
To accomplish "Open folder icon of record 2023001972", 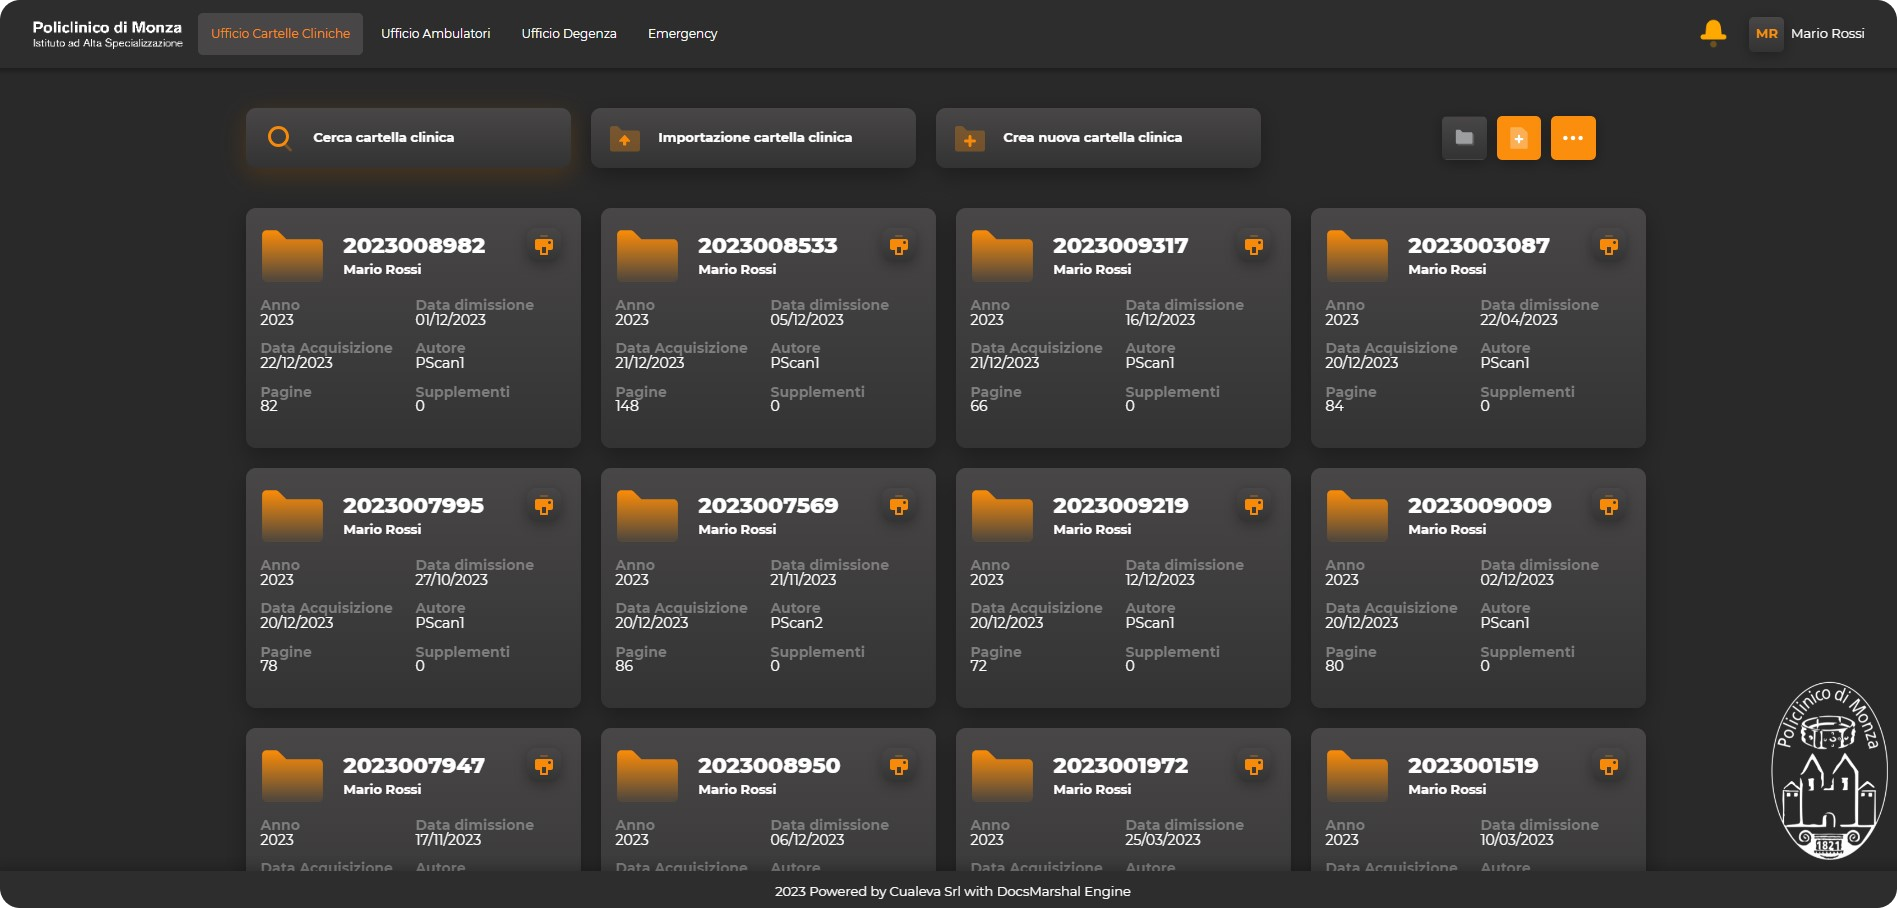I will tap(1002, 775).
